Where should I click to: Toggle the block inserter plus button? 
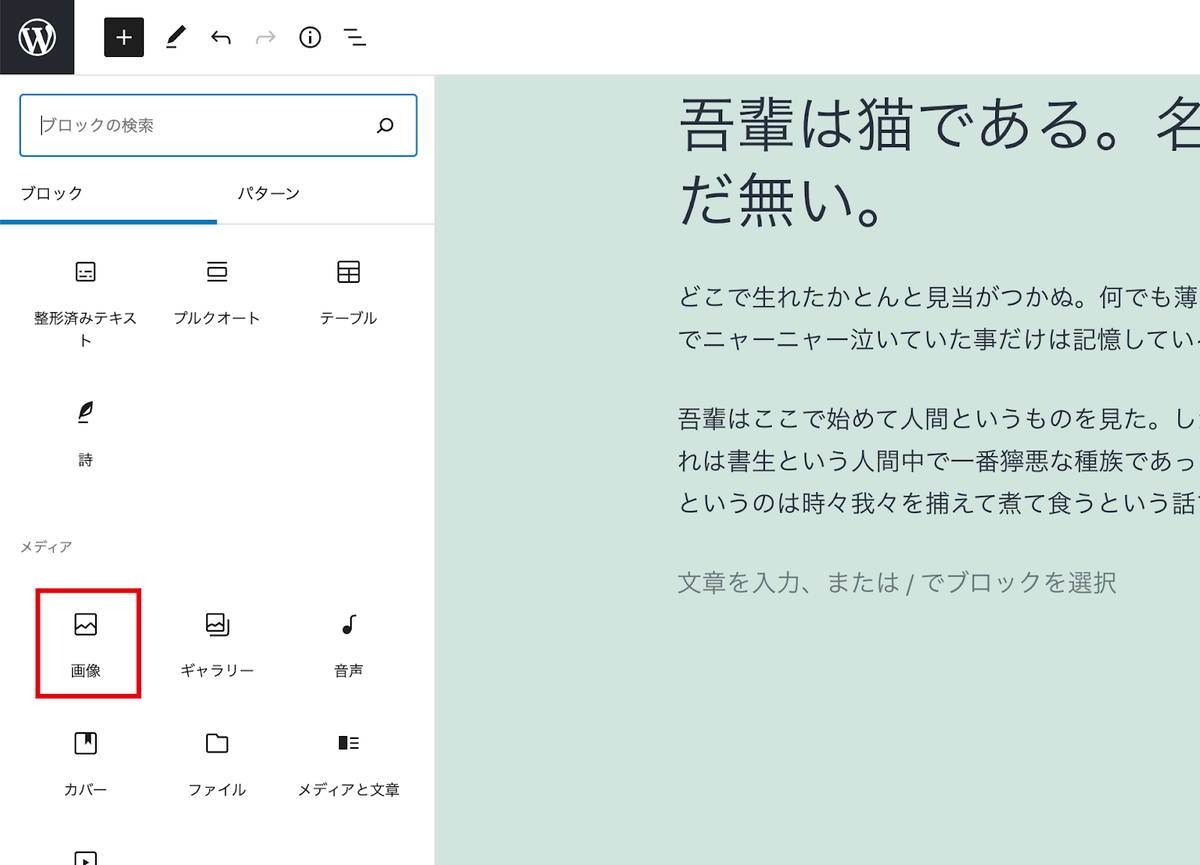(x=124, y=37)
